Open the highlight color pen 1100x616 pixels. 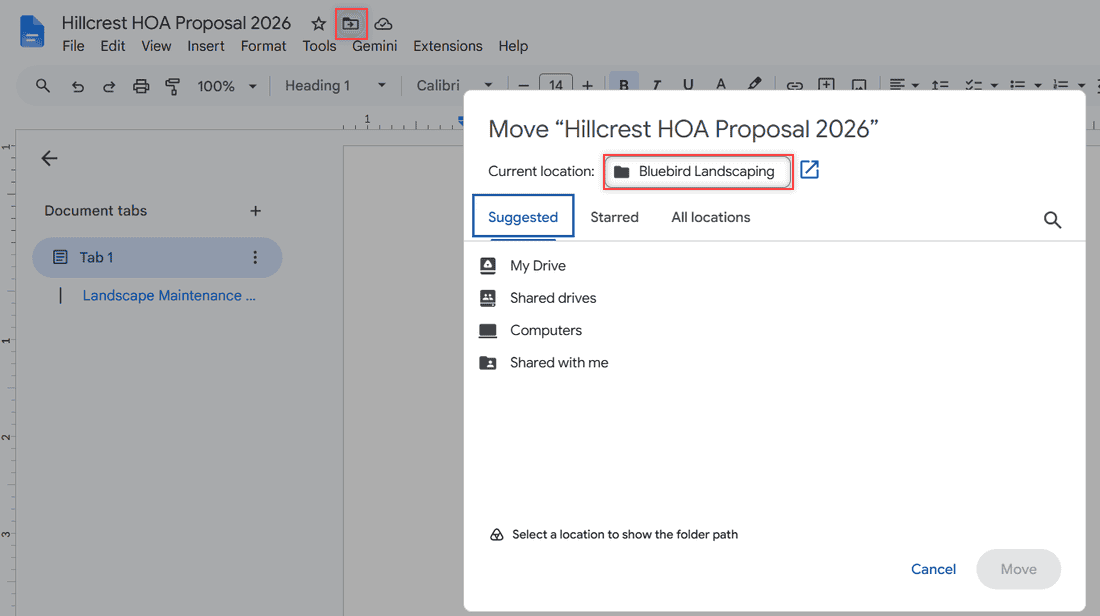pos(754,84)
